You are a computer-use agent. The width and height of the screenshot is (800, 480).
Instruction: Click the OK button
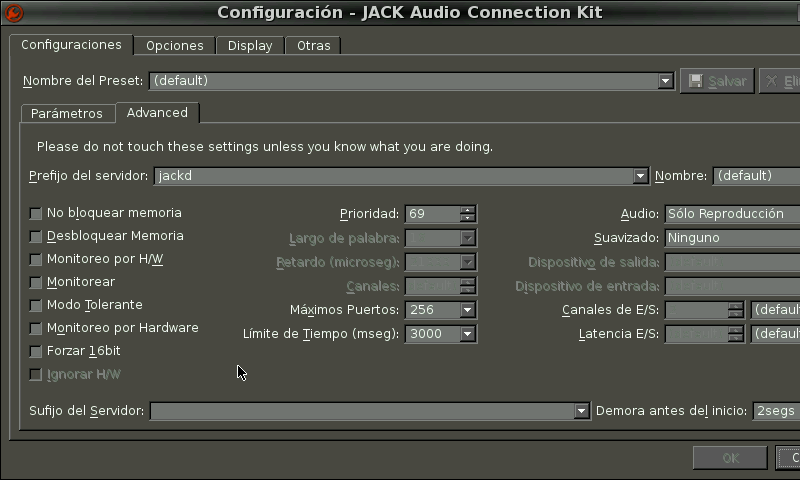point(730,458)
